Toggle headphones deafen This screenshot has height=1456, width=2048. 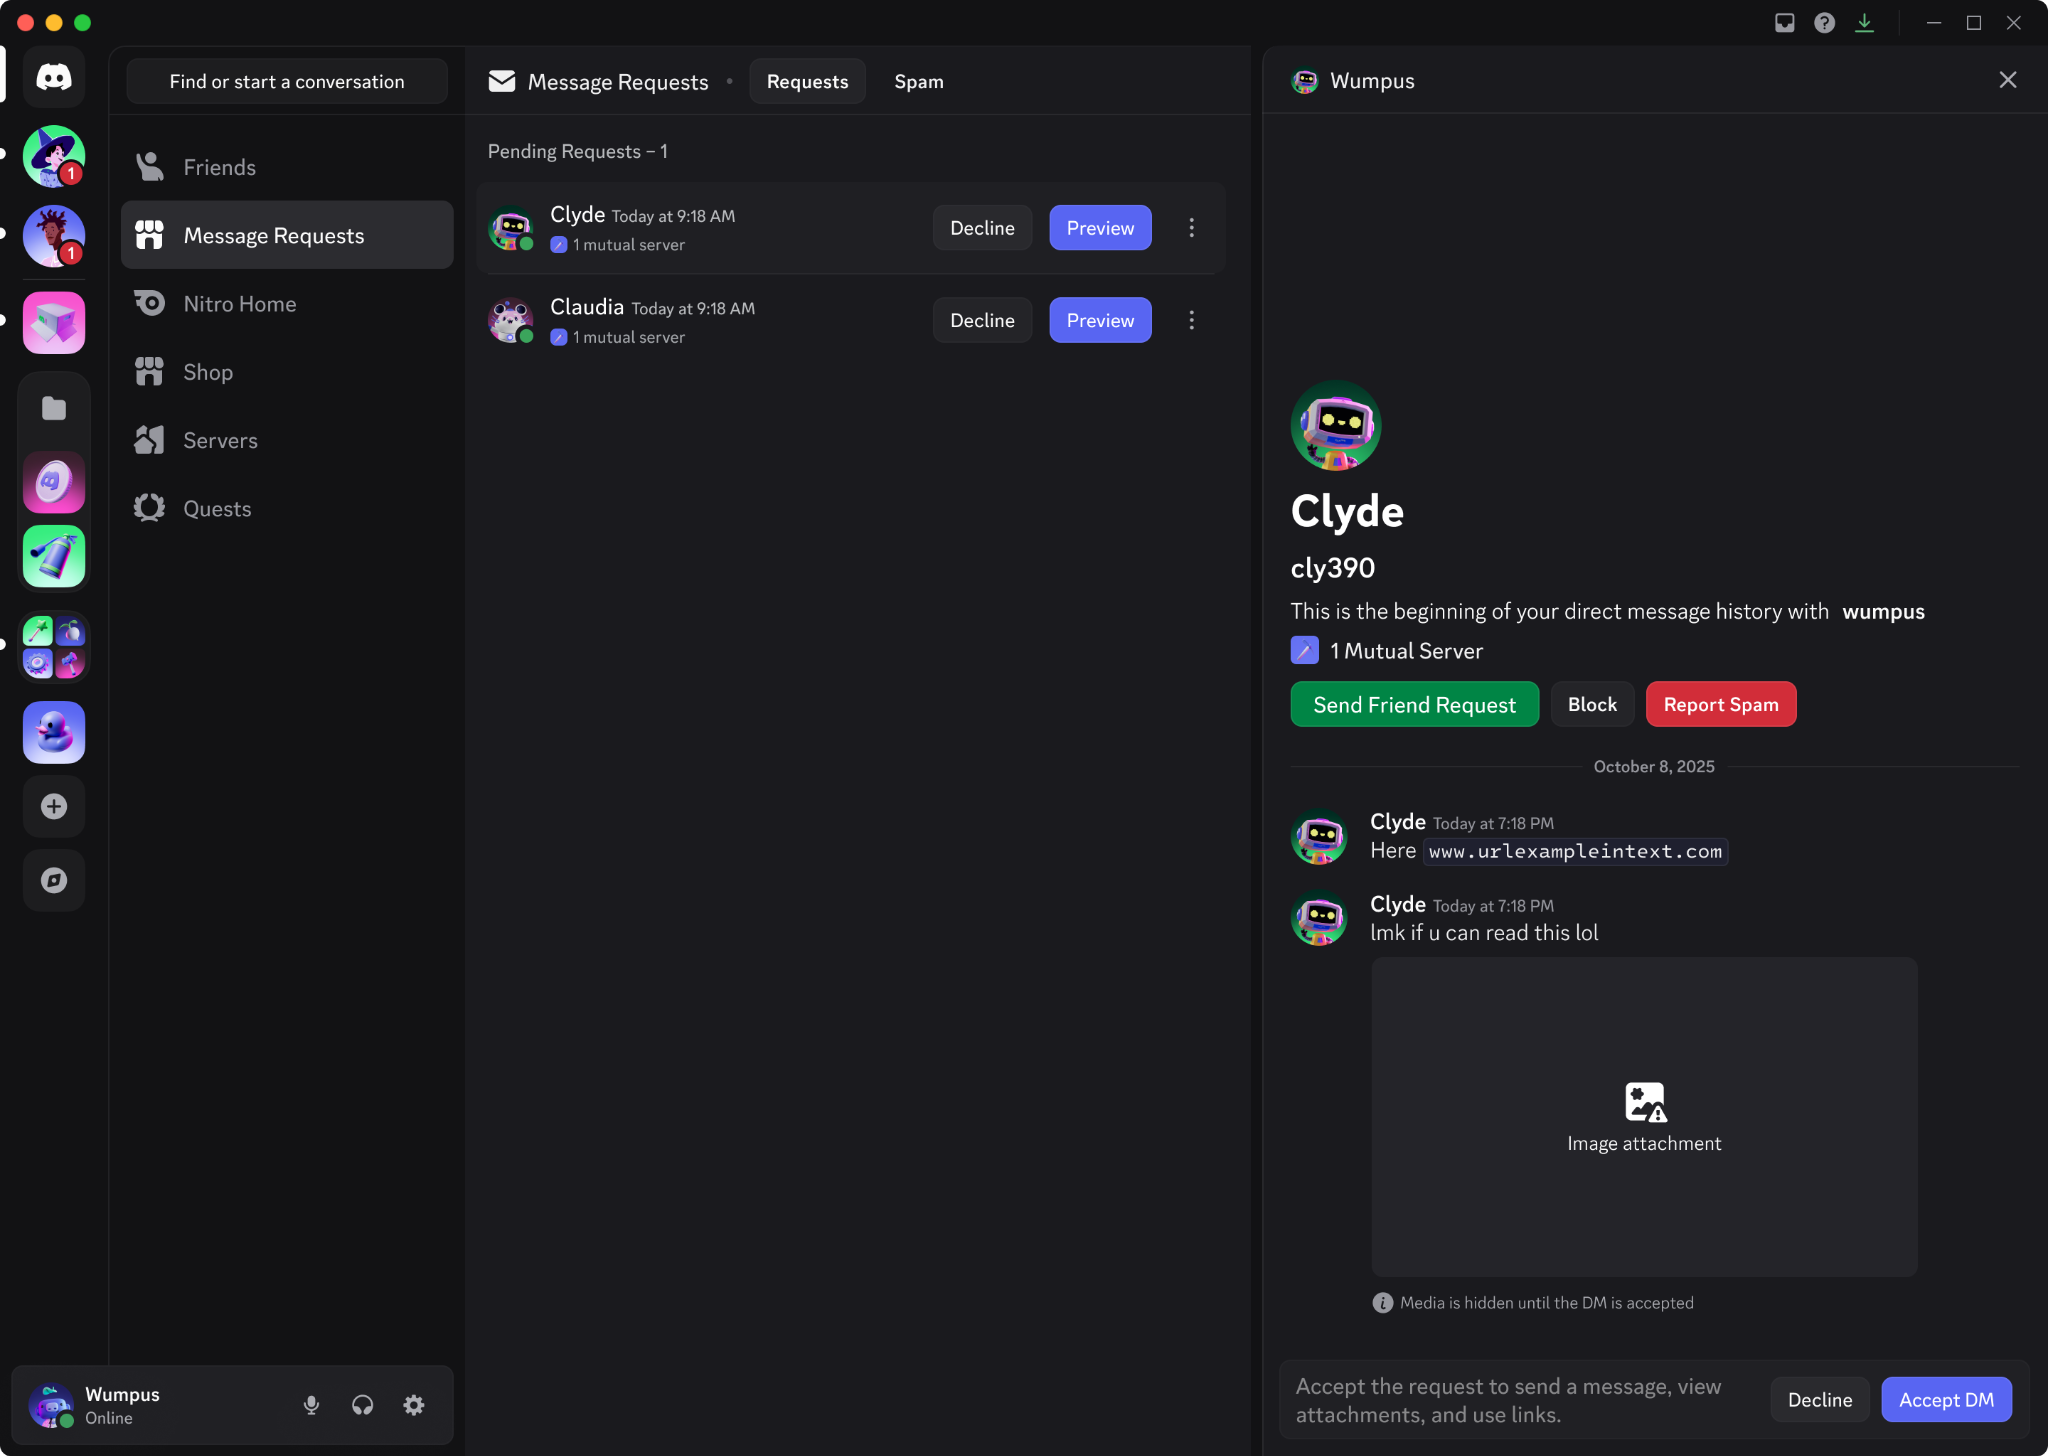(x=362, y=1405)
